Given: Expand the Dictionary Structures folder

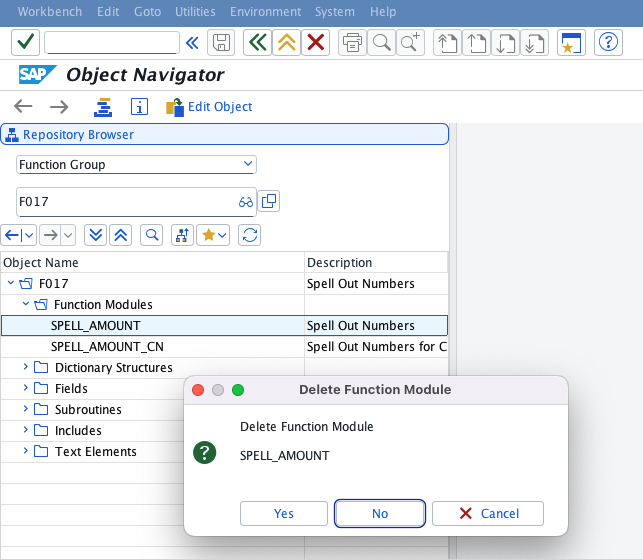Looking at the screenshot, I should point(26,367).
